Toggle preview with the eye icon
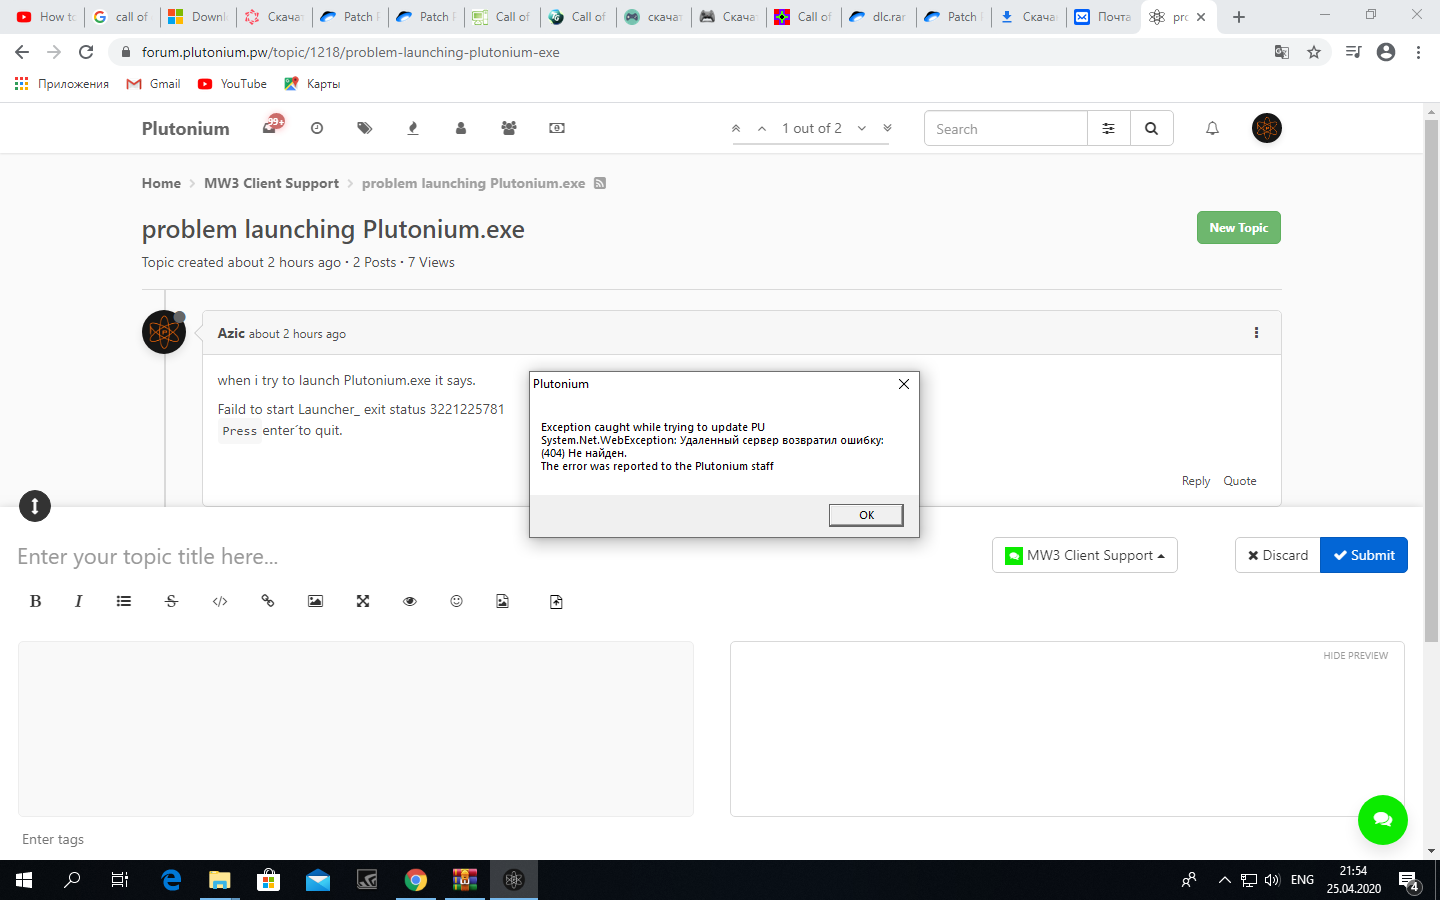This screenshot has height=900, width=1440. pos(409,601)
